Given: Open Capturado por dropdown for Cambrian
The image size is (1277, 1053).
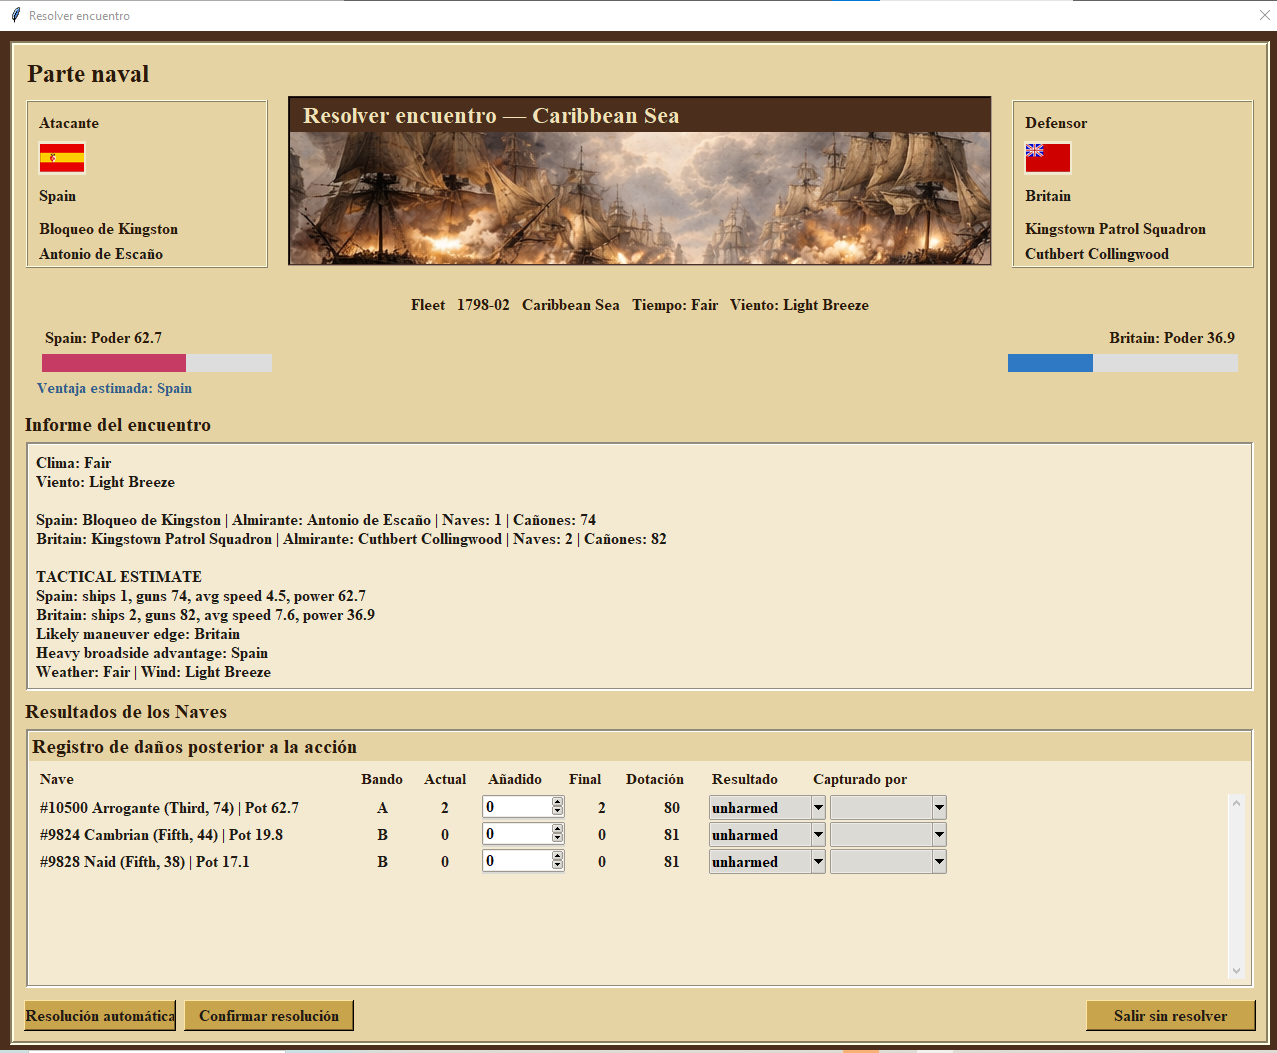Looking at the screenshot, I should tap(939, 835).
